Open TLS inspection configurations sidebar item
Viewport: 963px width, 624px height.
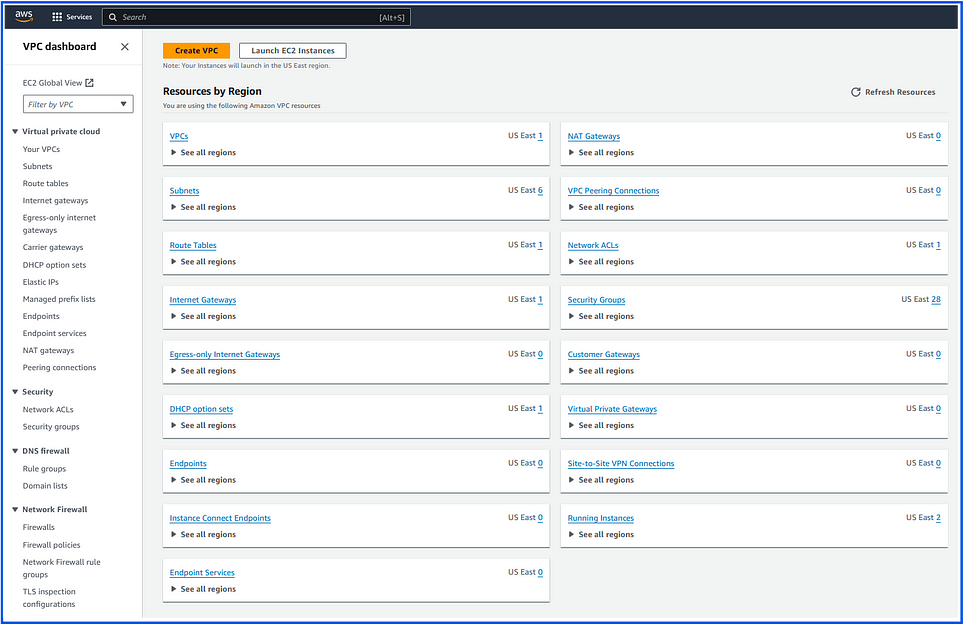[49, 598]
